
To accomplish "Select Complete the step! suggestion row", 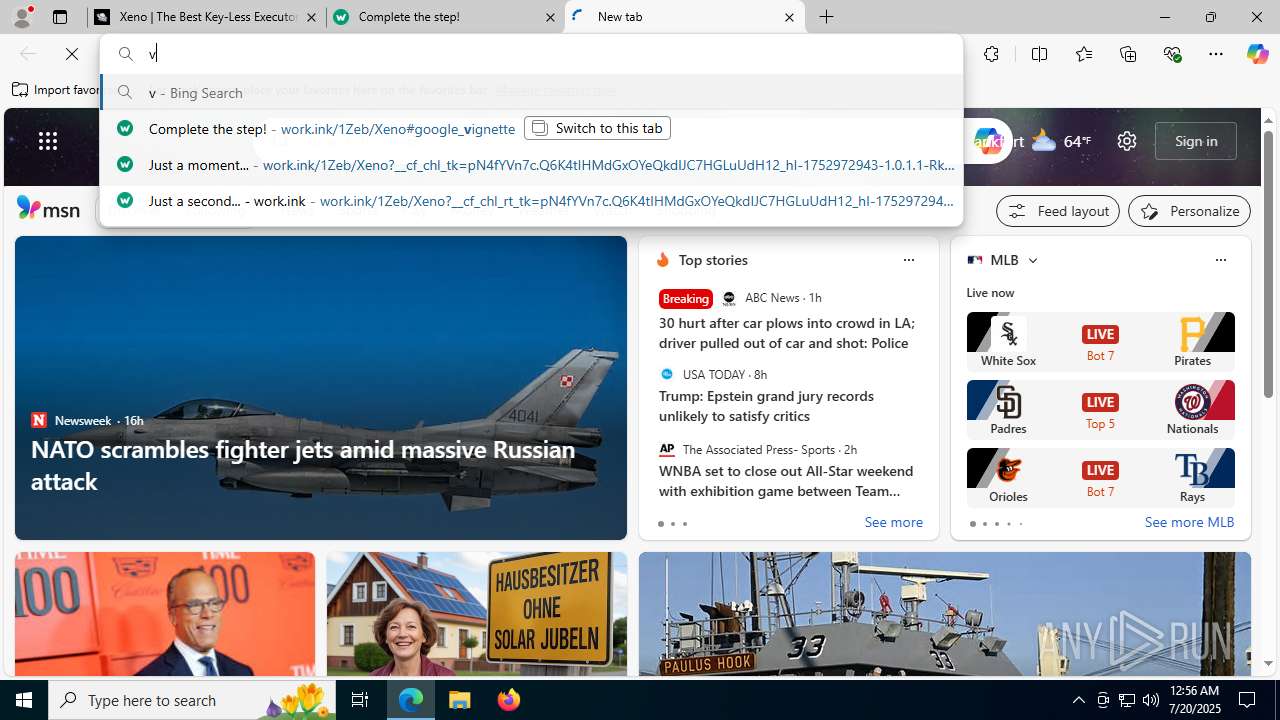I will click(531, 128).
